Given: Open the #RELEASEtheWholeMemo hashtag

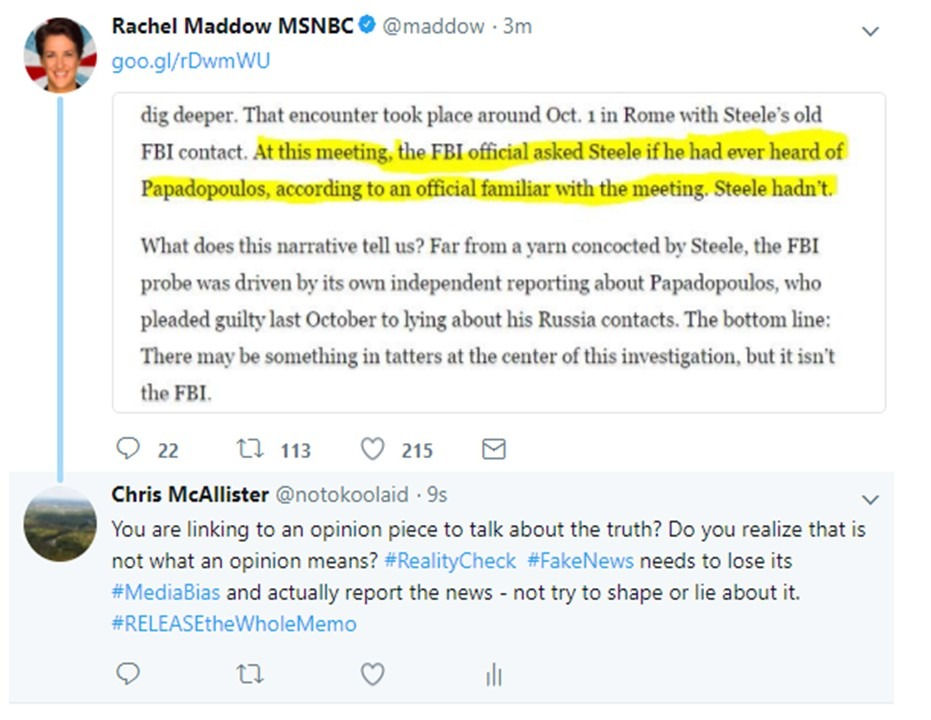Looking at the screenshot, I should point(234,624).
